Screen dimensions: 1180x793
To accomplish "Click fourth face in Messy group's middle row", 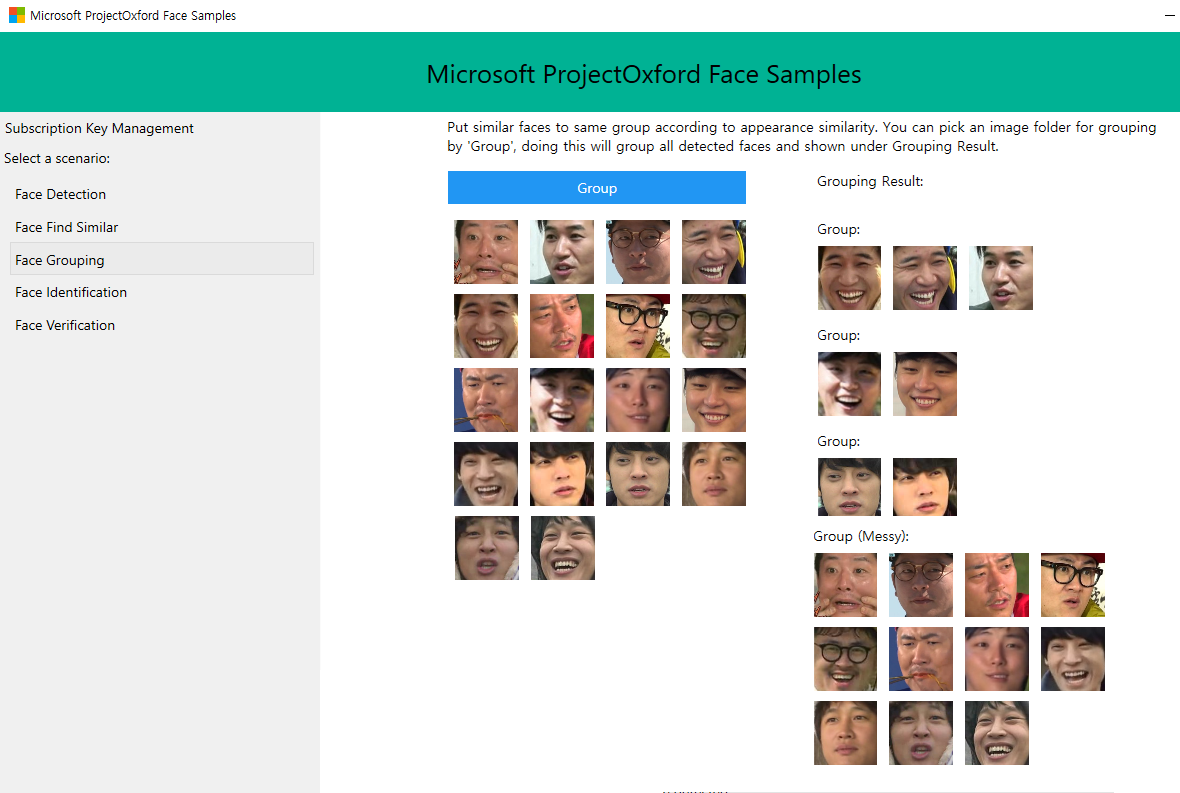I will click(1073, 659).
